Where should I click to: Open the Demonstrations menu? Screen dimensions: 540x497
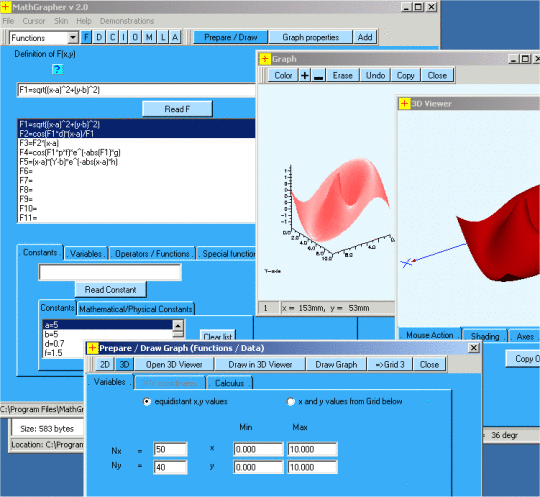pyautogui.click(x=127, y=21)
